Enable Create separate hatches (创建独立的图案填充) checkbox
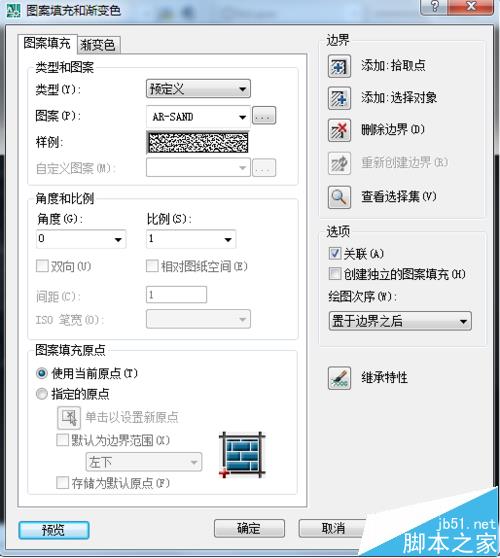 [x=335, y=274]
